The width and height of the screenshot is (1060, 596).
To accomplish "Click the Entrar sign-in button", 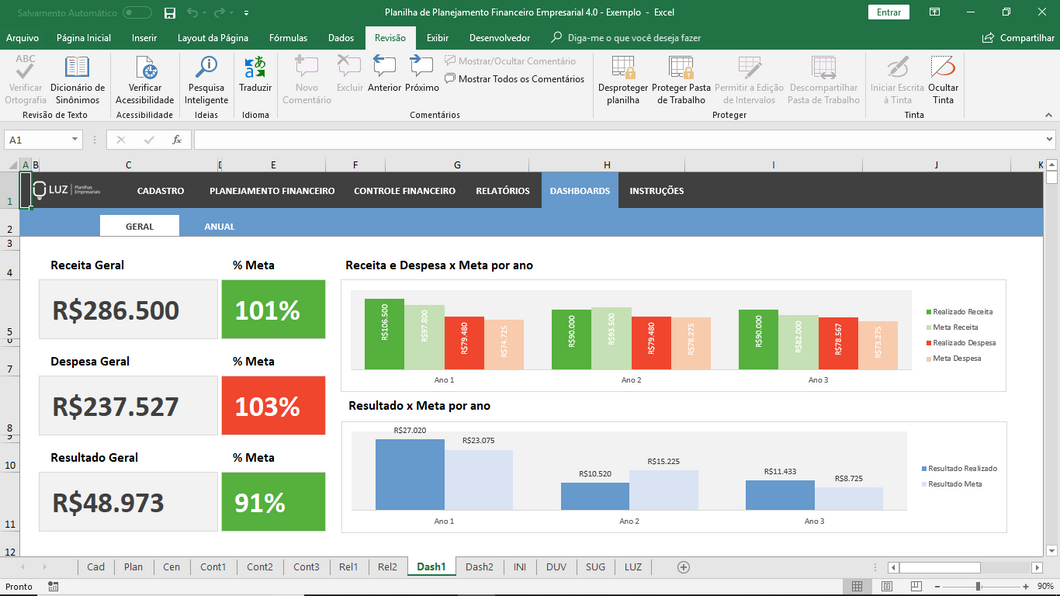I will (x=888, y=12).
